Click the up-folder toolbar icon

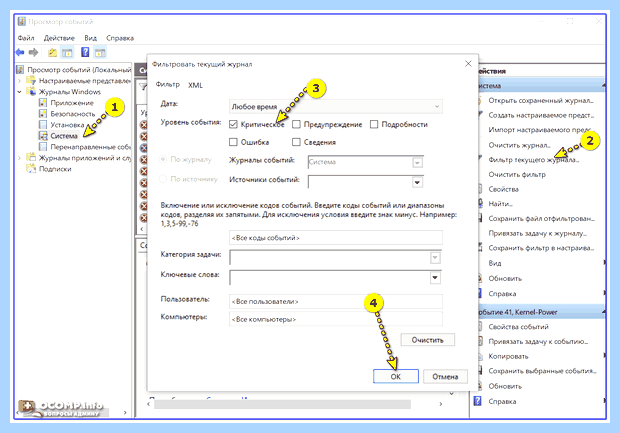(x=52, y=52)
